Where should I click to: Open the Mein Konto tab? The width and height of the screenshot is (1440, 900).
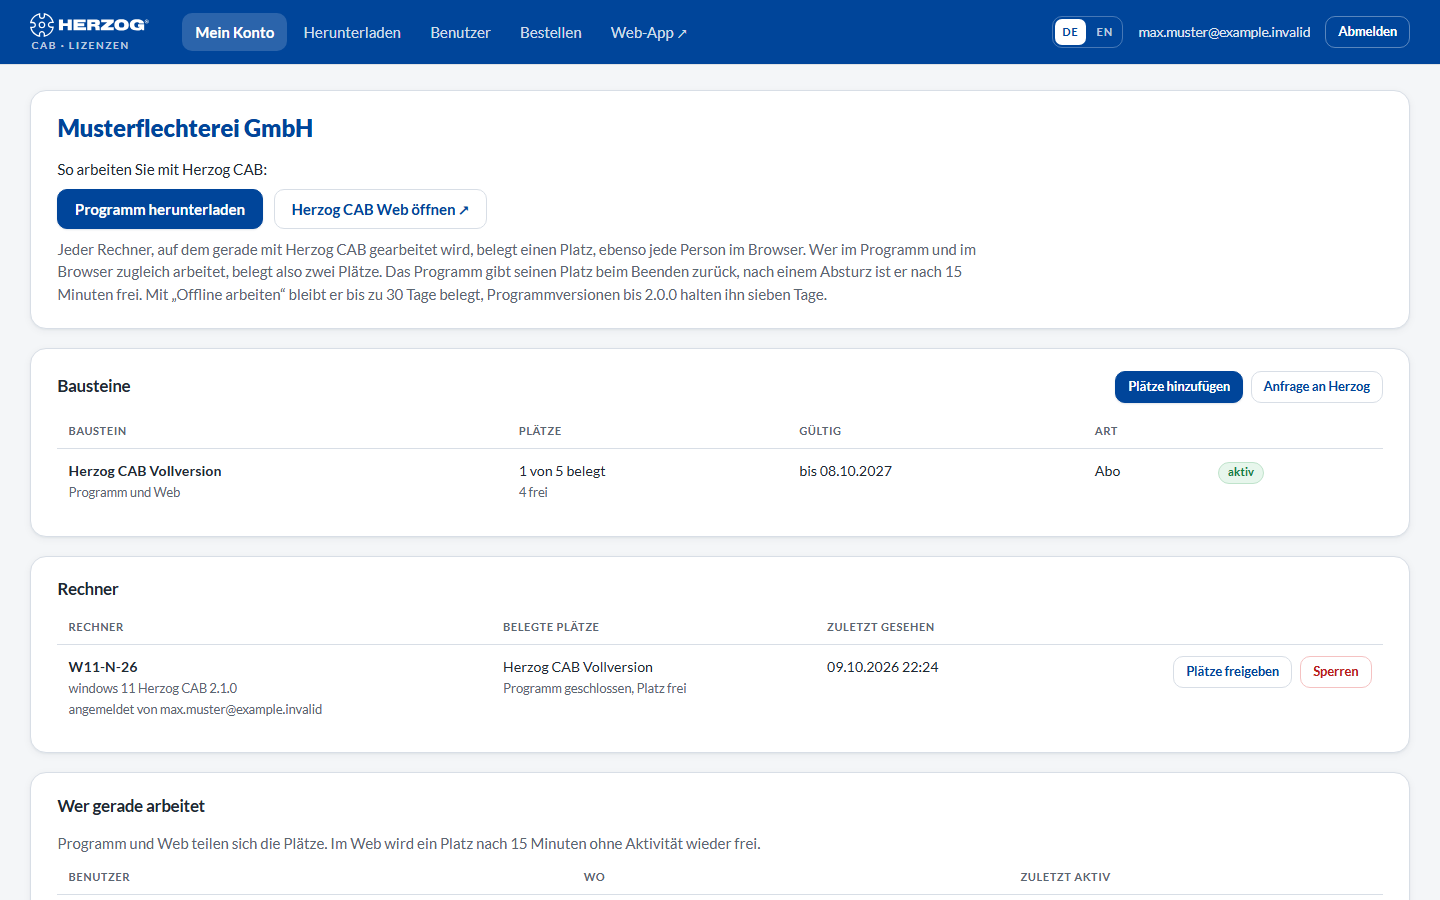point(234,32)
